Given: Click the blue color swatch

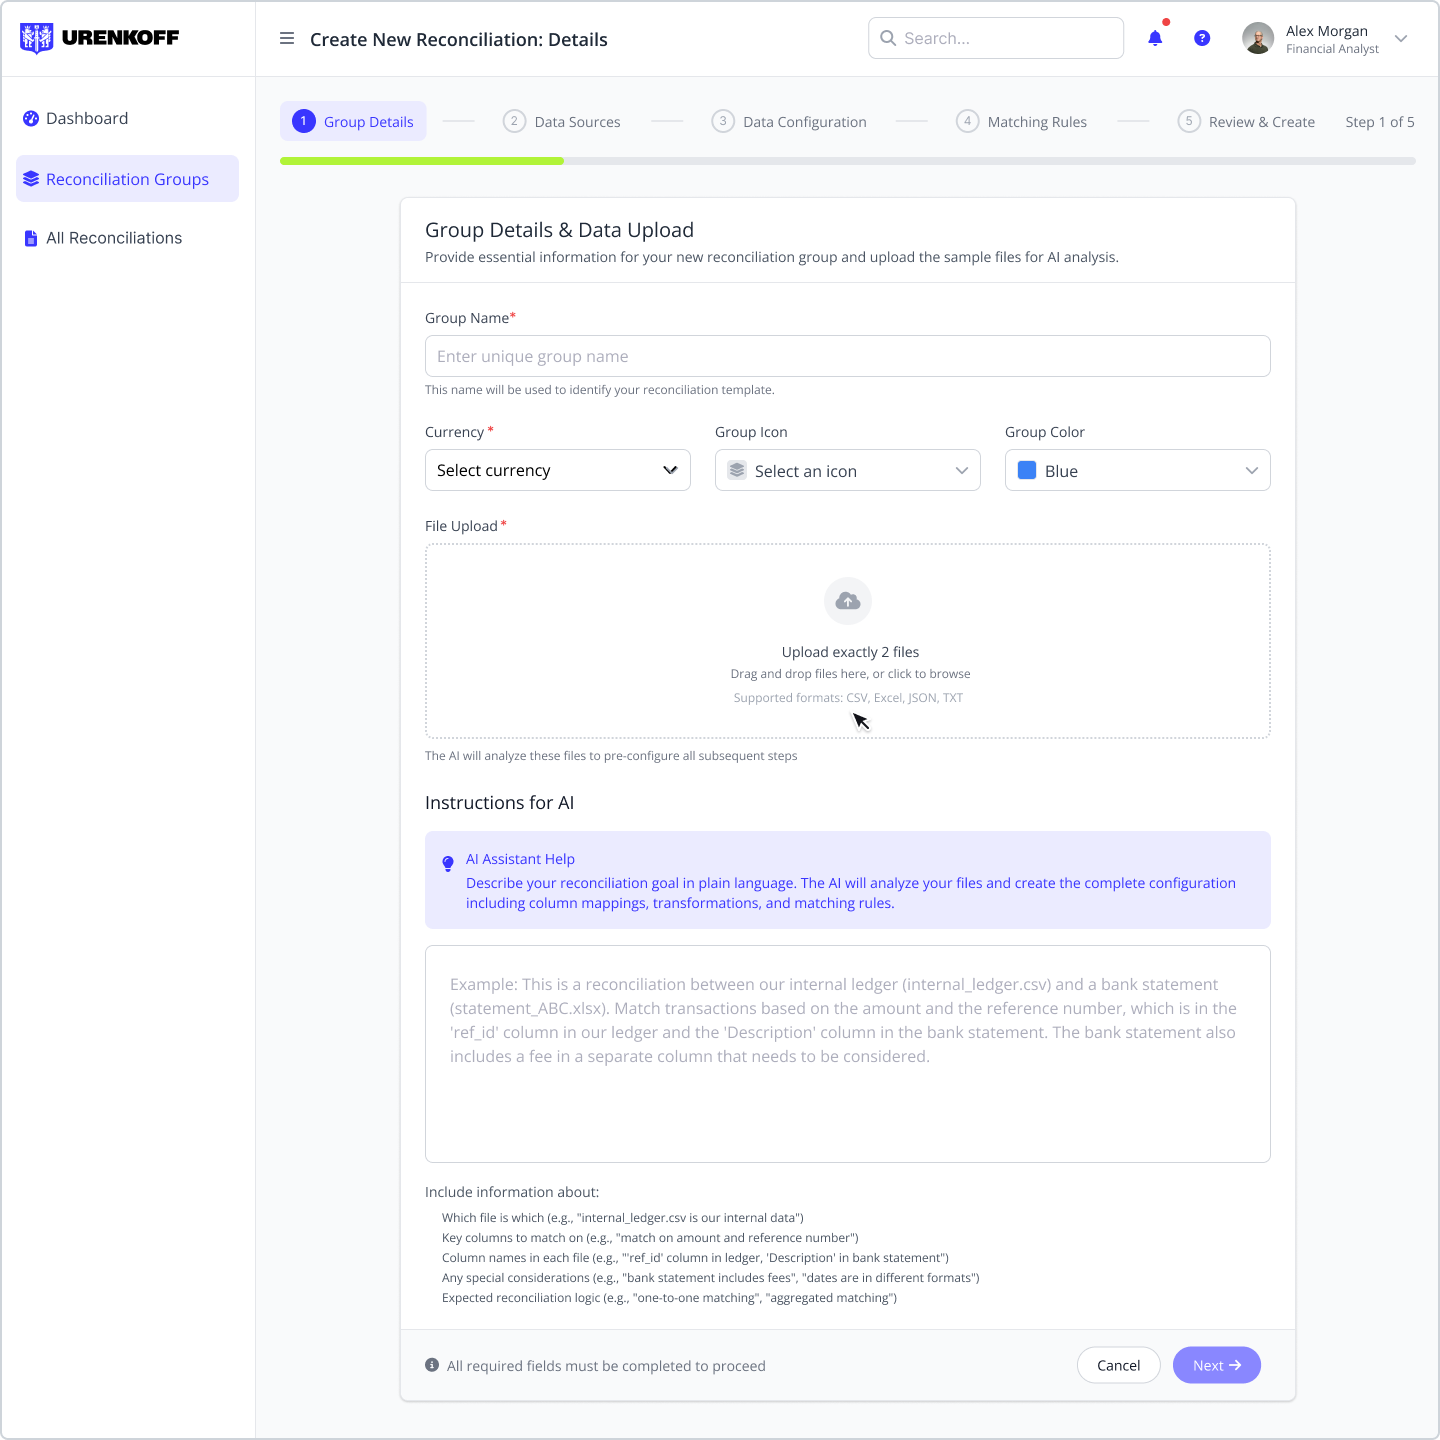Looking at the screenshot, I should coord(1027,470).
